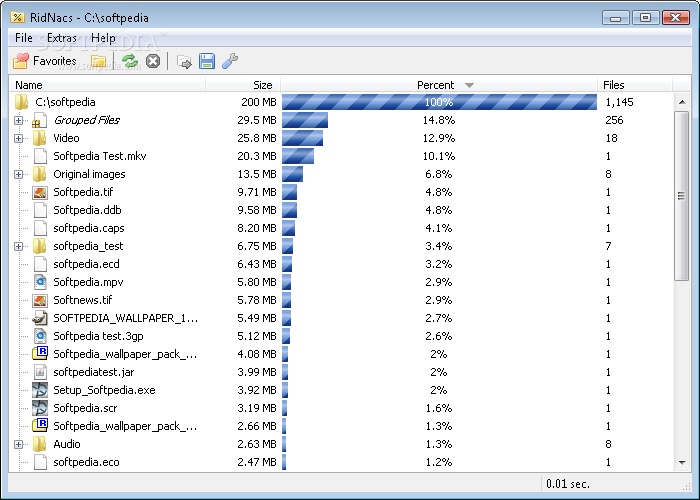
Task: Select the softpedia.eco row
Action: coord(341,462)
